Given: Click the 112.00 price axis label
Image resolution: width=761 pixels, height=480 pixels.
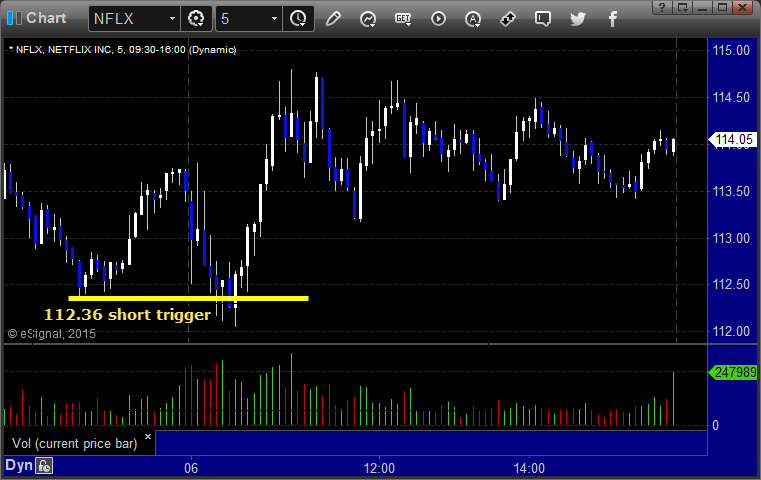Looking at the screenshot, I should pos(731,331).
